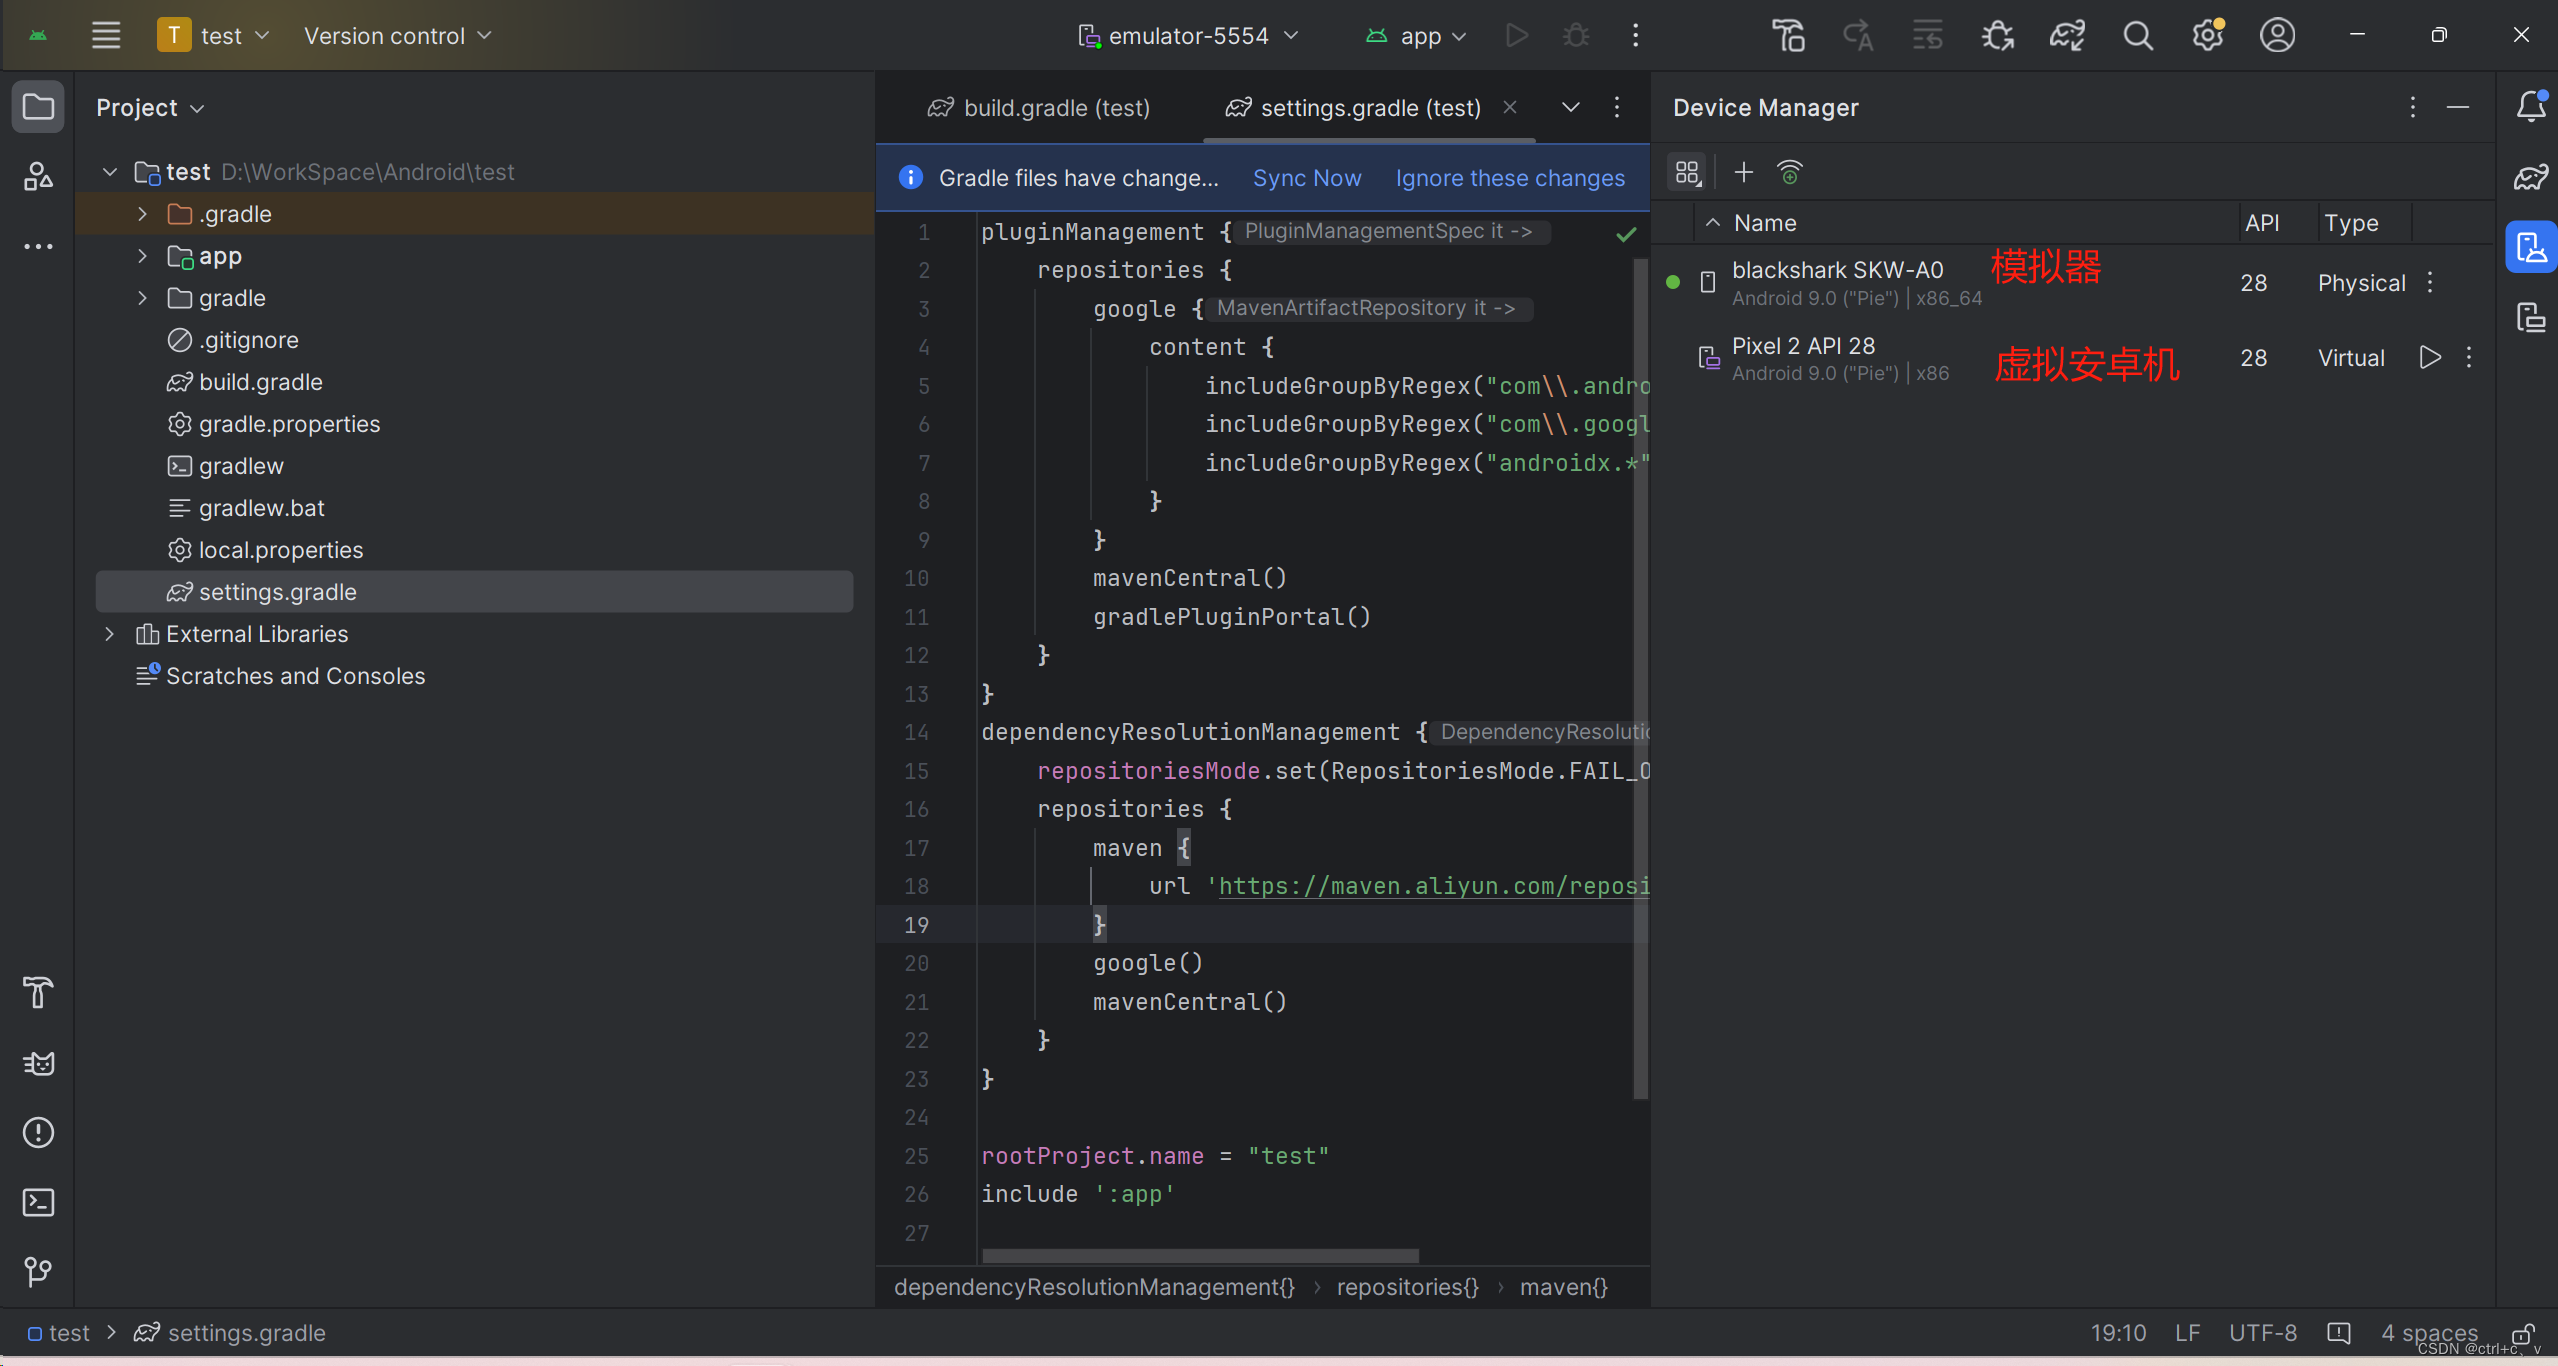Open the account profile icon

click(2278, 36)
